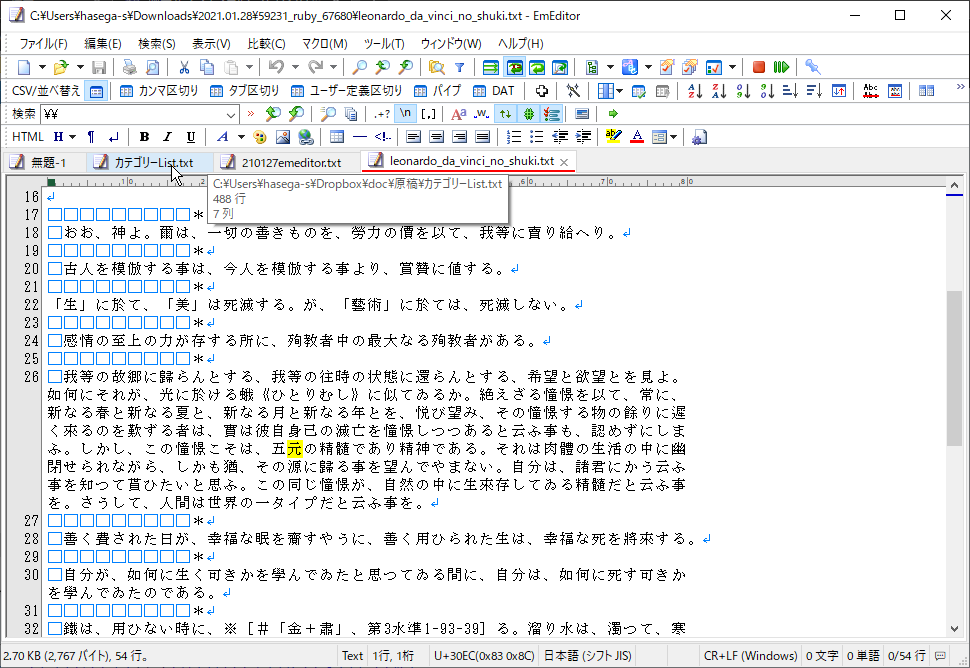Select ユーザー定義区切り user-defined separator mode
970x668 pixels.
coord(346,91)
